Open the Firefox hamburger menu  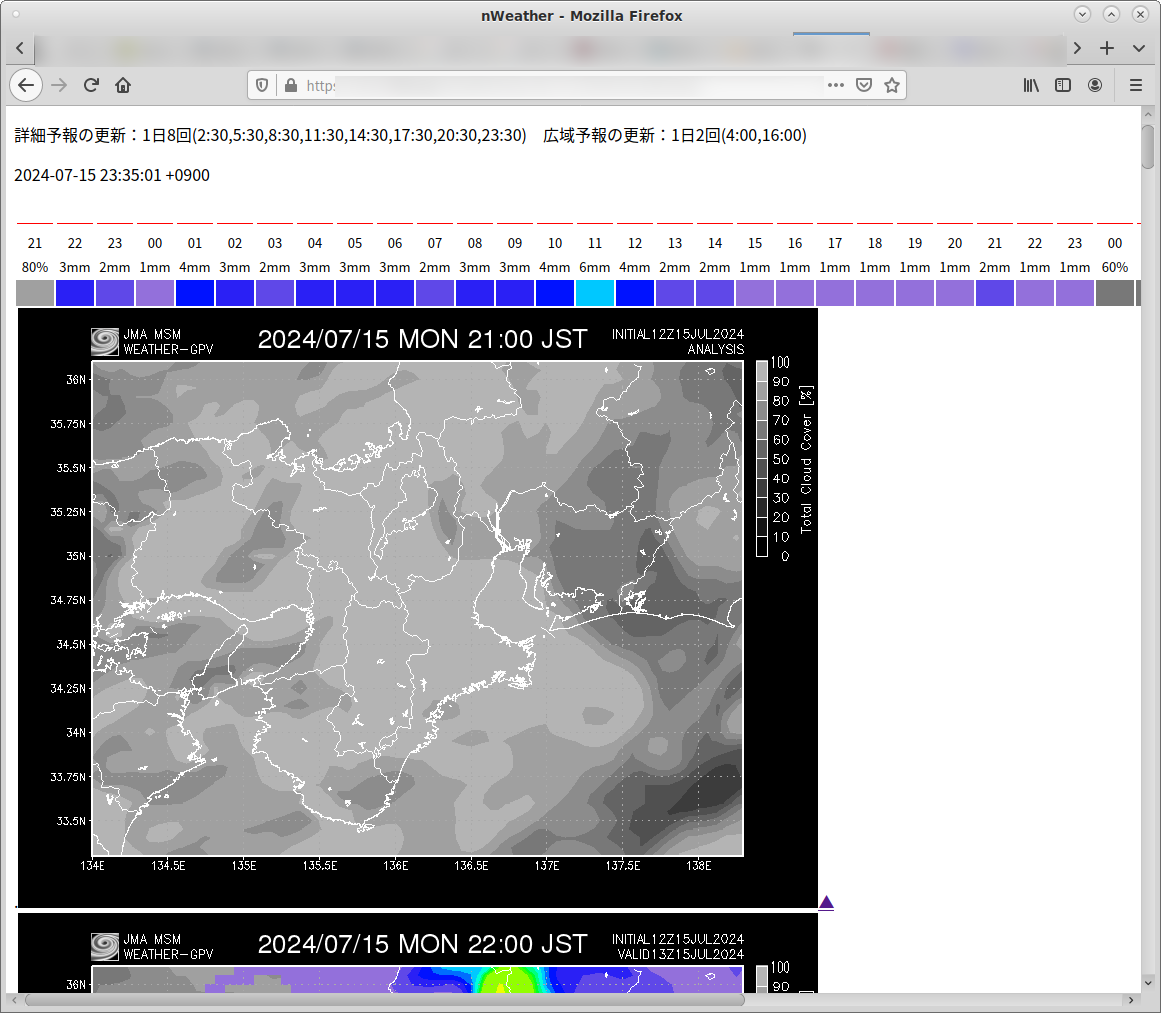coord(1136,85)
